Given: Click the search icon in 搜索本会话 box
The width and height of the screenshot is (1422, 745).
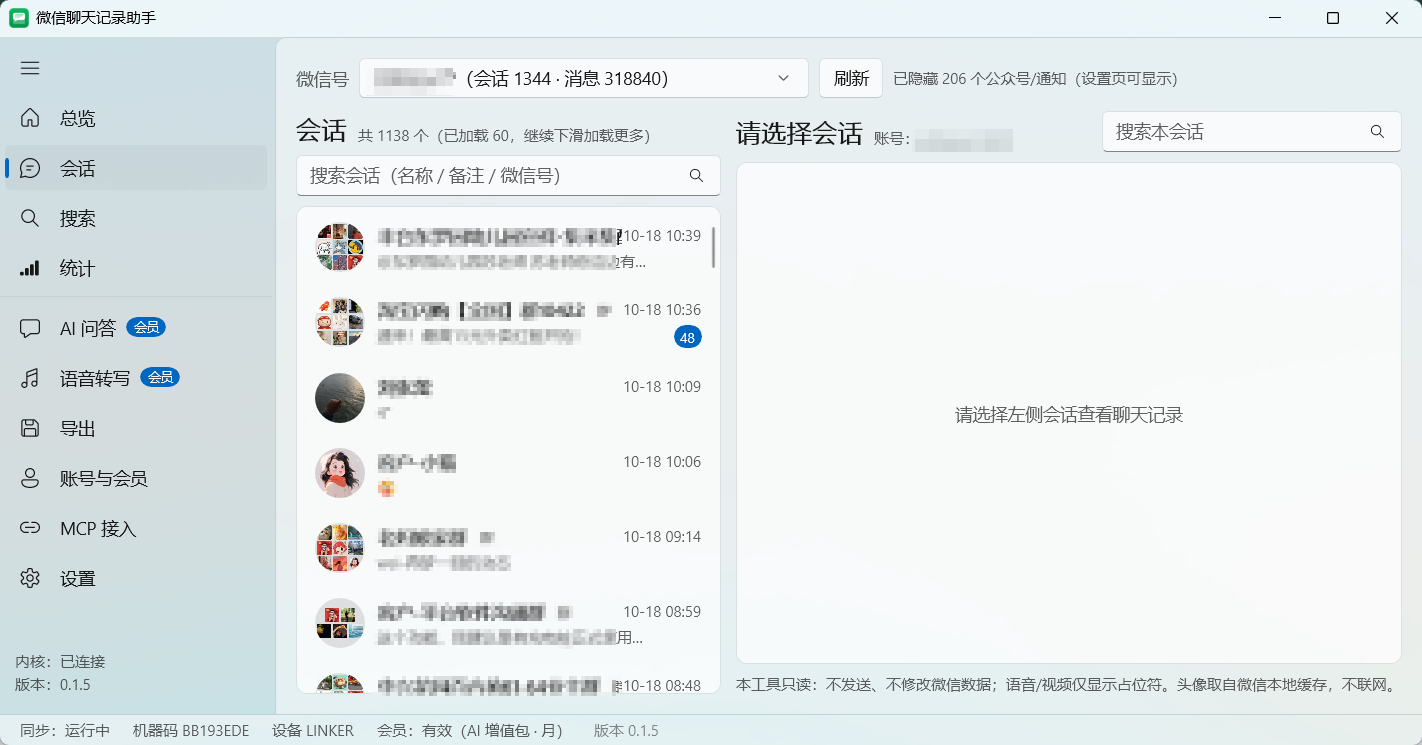Looking at the screenshot, I should click(1377, 132).
